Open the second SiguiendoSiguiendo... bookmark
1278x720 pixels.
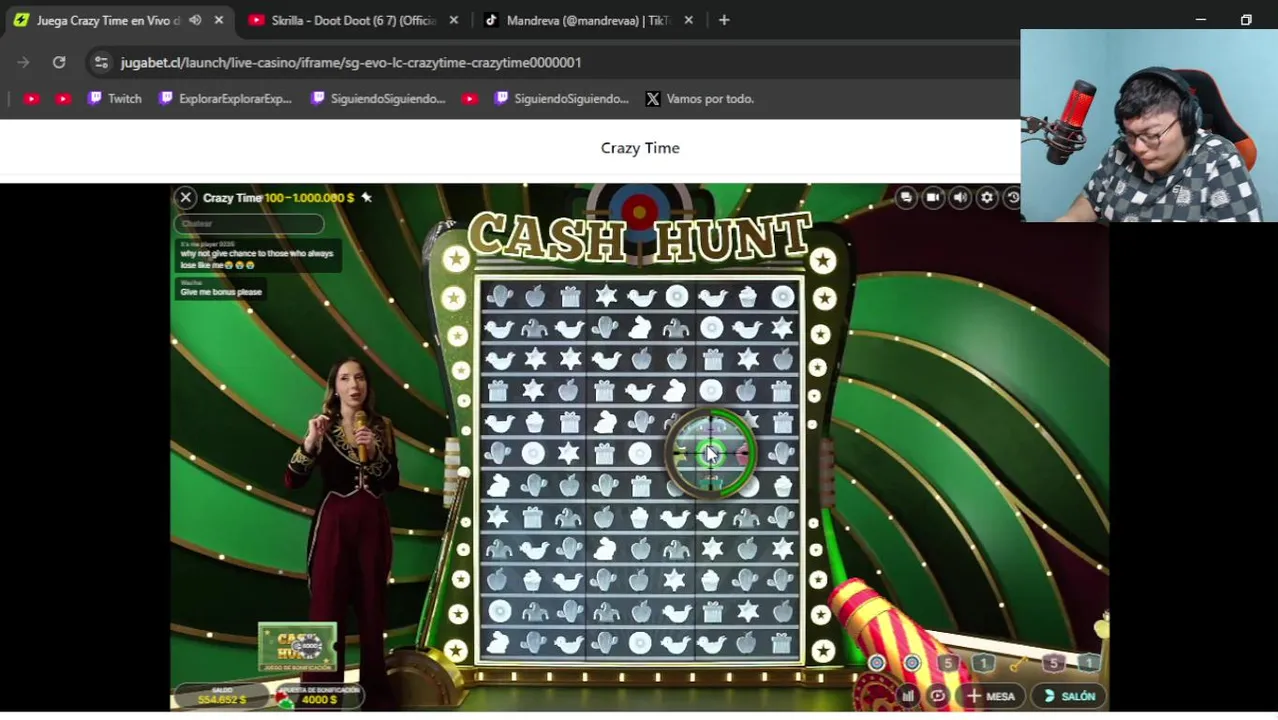point(561,99)
